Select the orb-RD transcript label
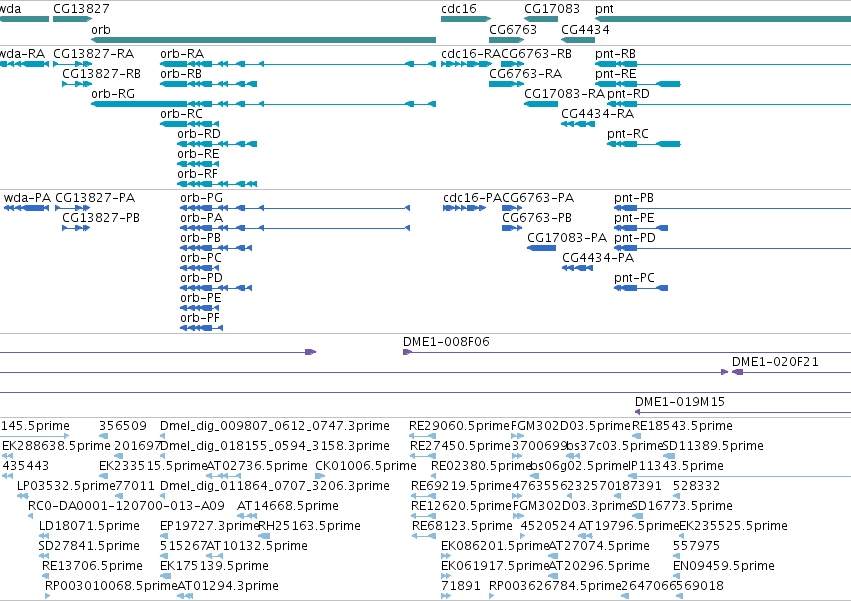The height and width of the screenshot is (601, 851). [199, 134]
